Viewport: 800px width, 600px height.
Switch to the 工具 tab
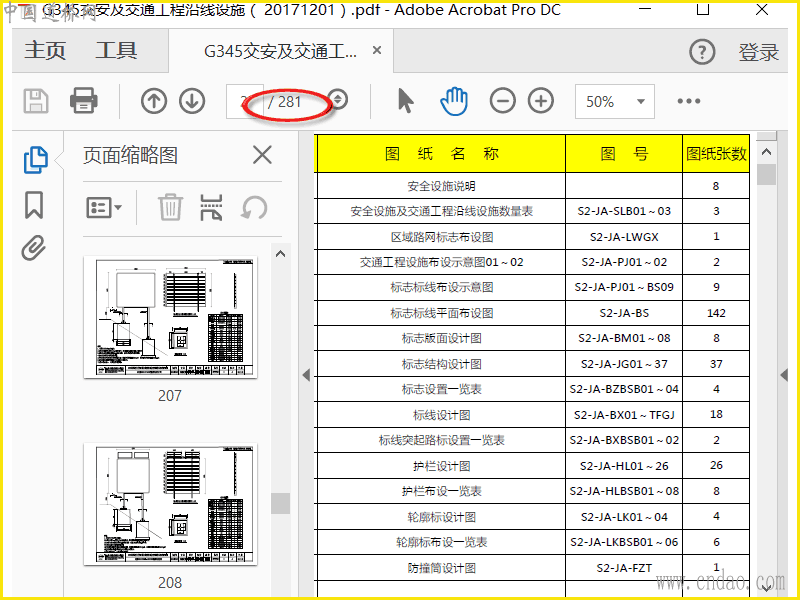pyautogui.click(x=116, y=50)
